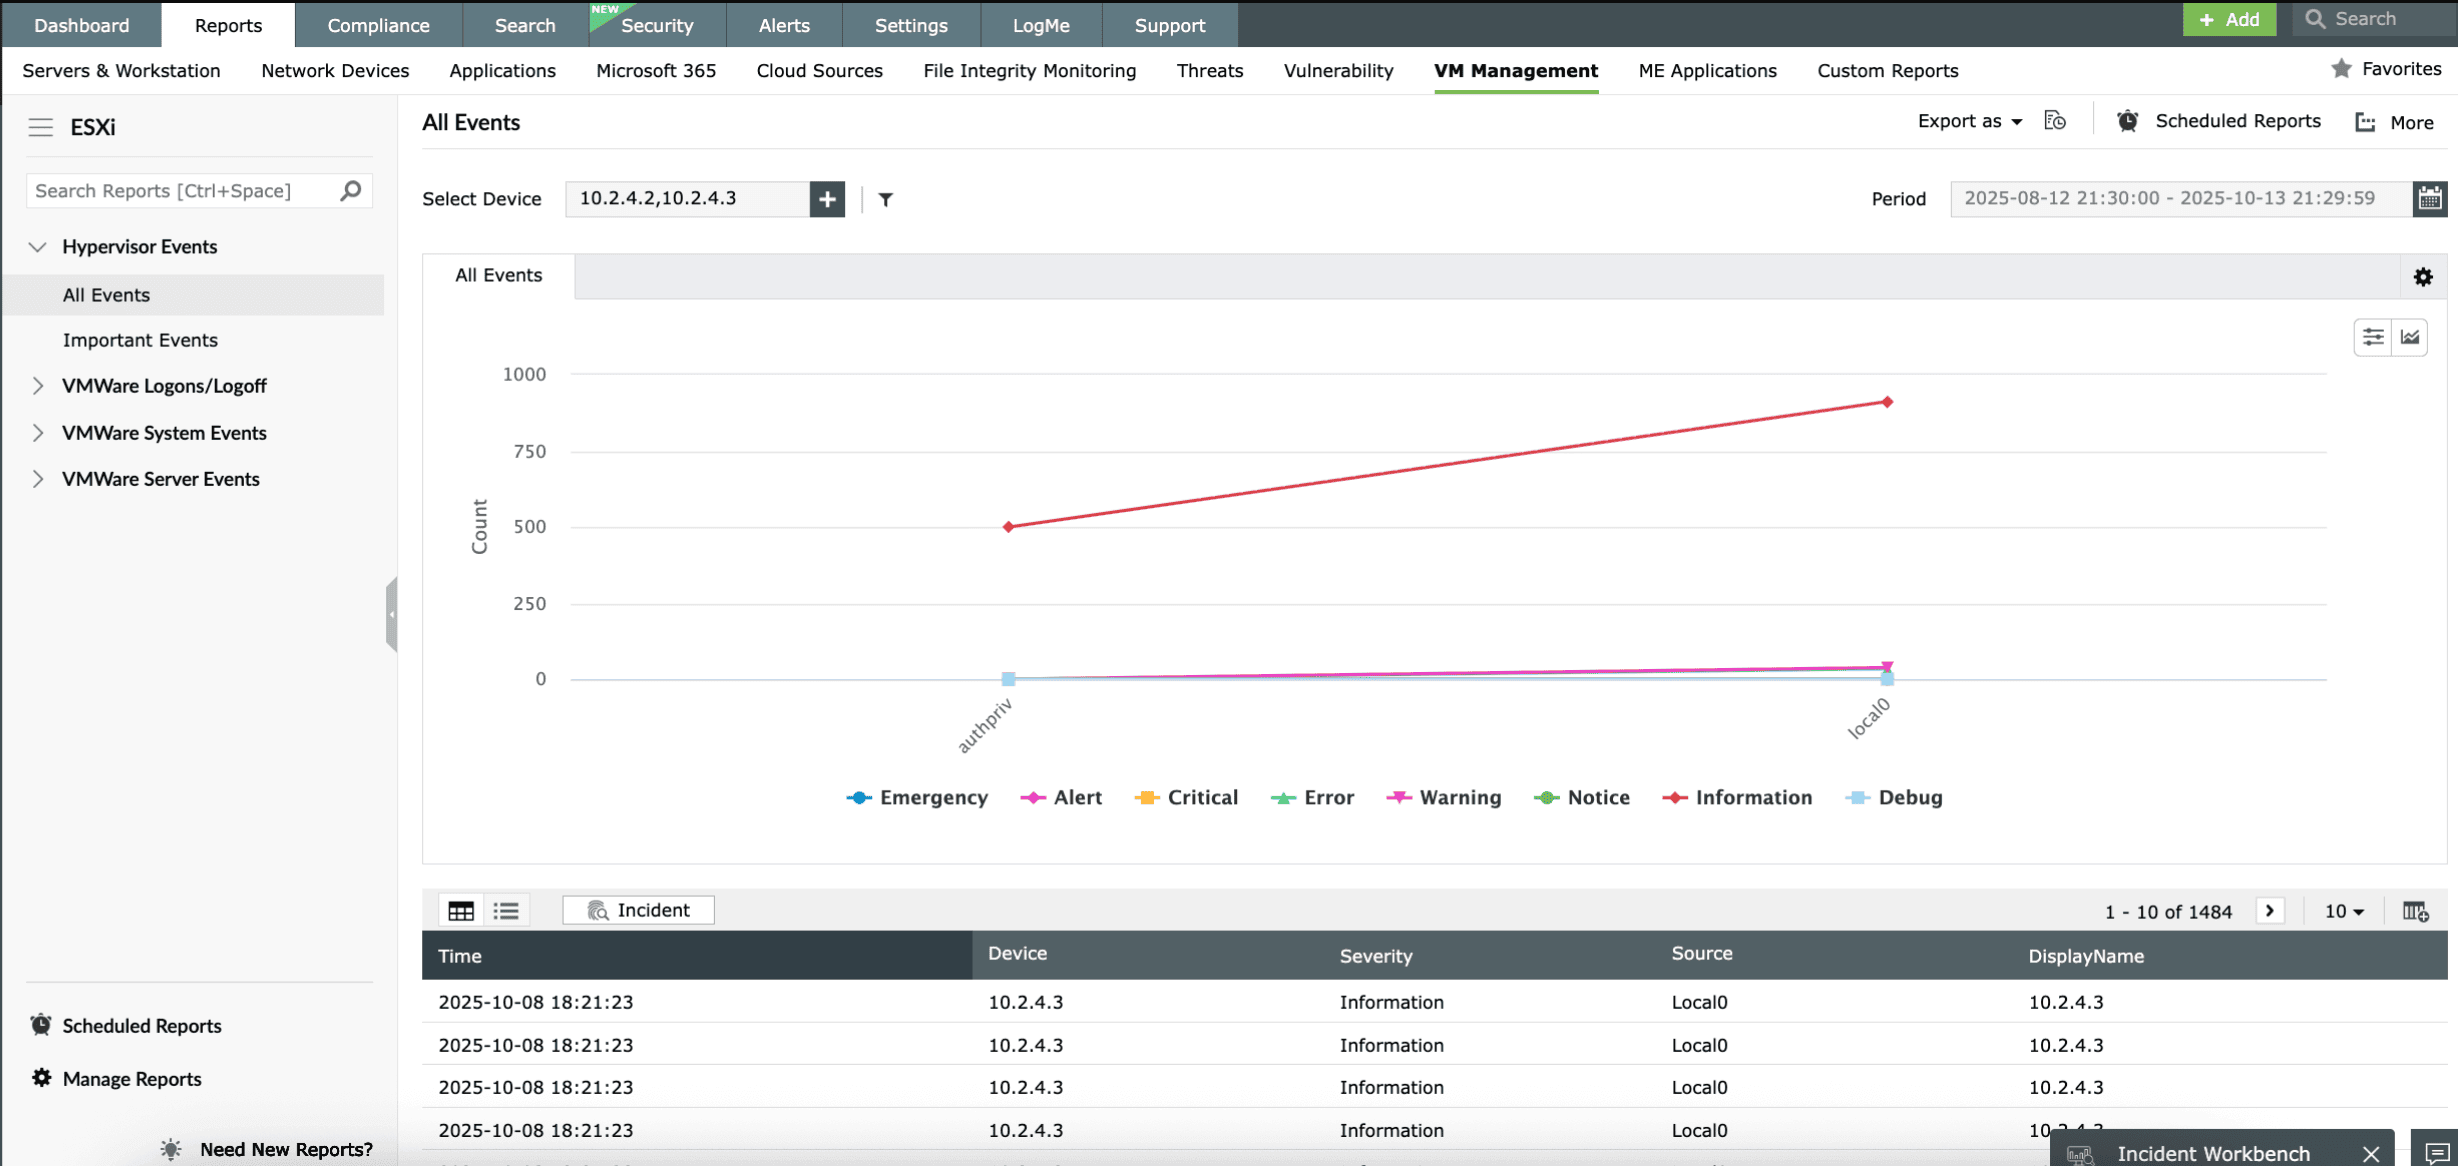Switch to table grid view
This screenshot has width=2458, height=1166.
pos(461,910)
